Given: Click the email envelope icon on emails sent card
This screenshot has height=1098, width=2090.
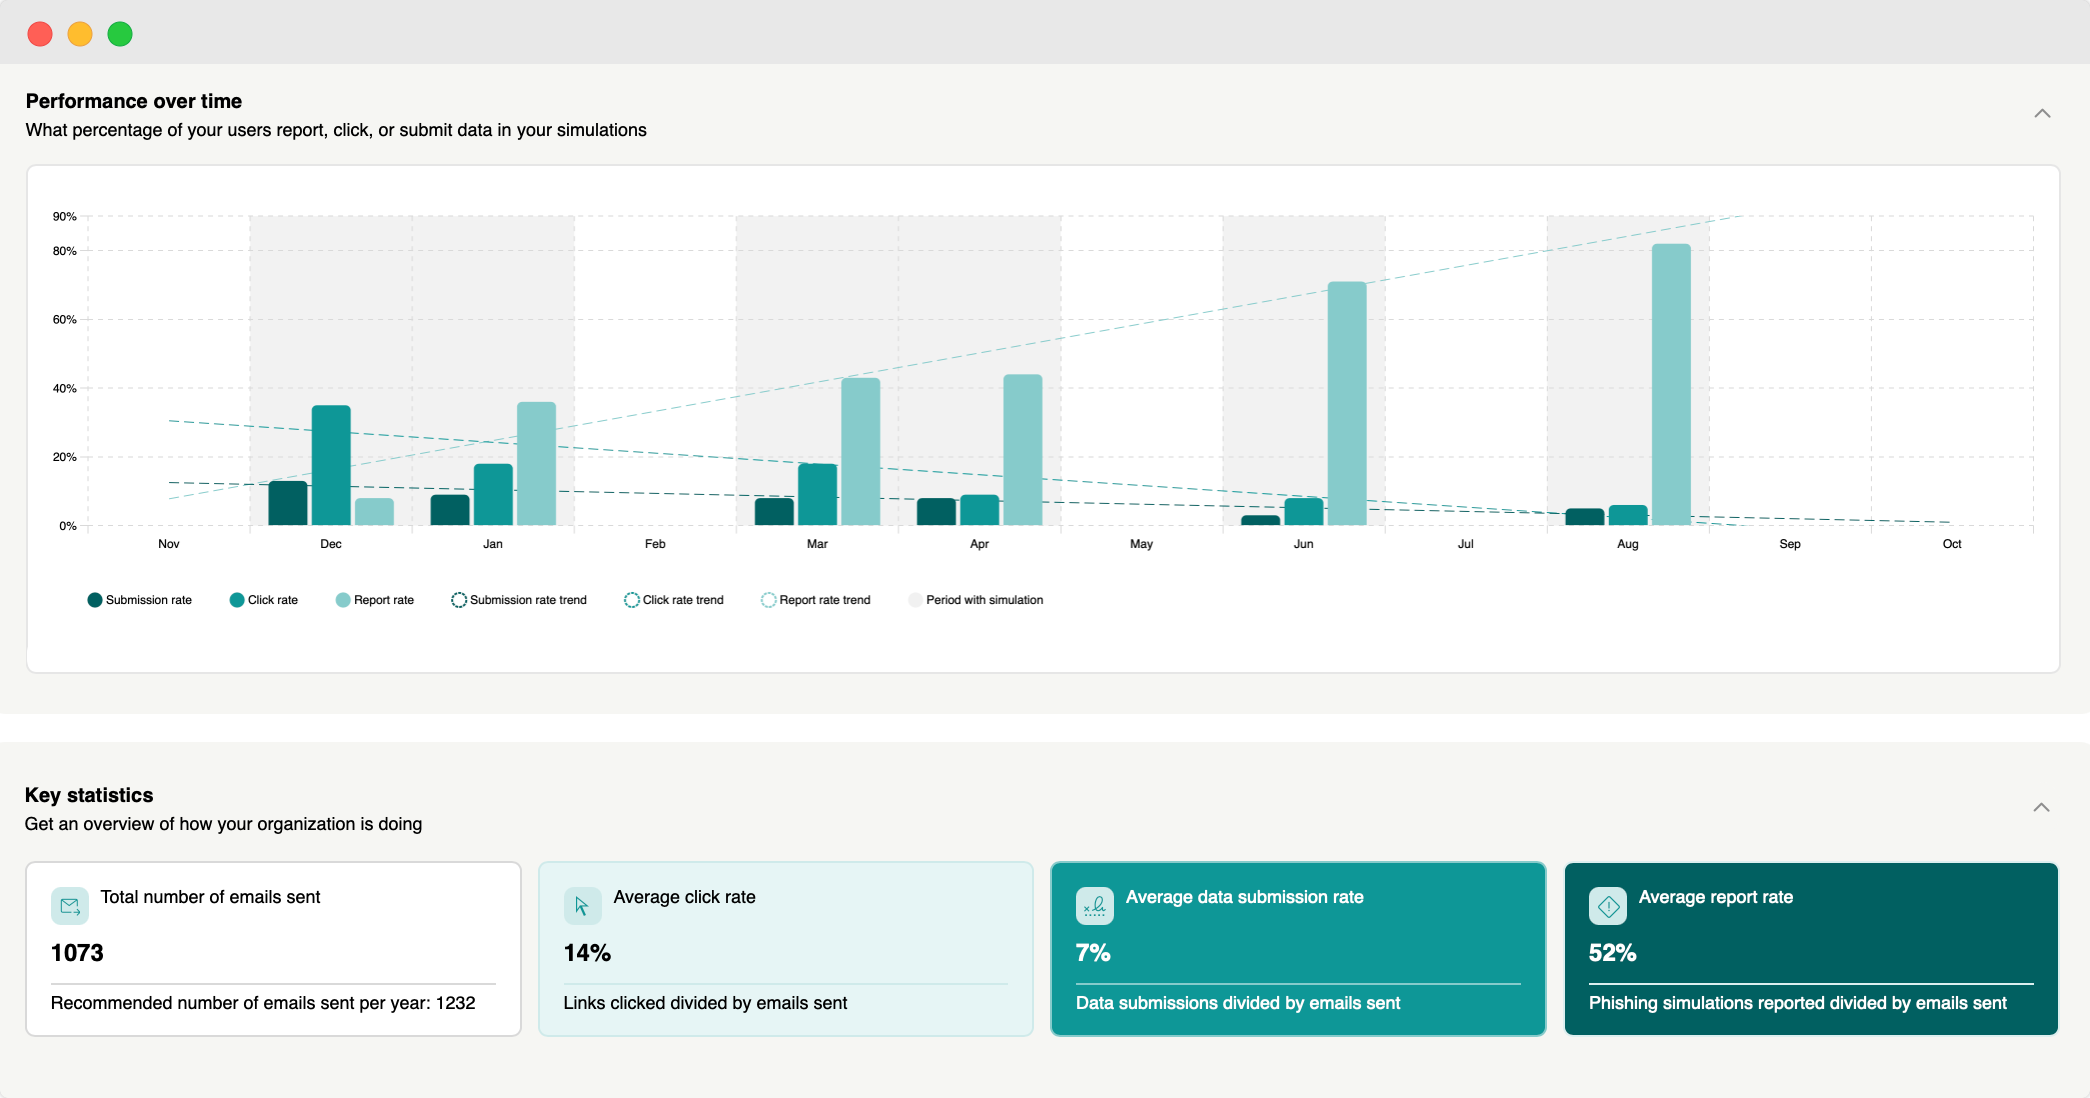Looking at the screenshot, I should pos(69,906).
